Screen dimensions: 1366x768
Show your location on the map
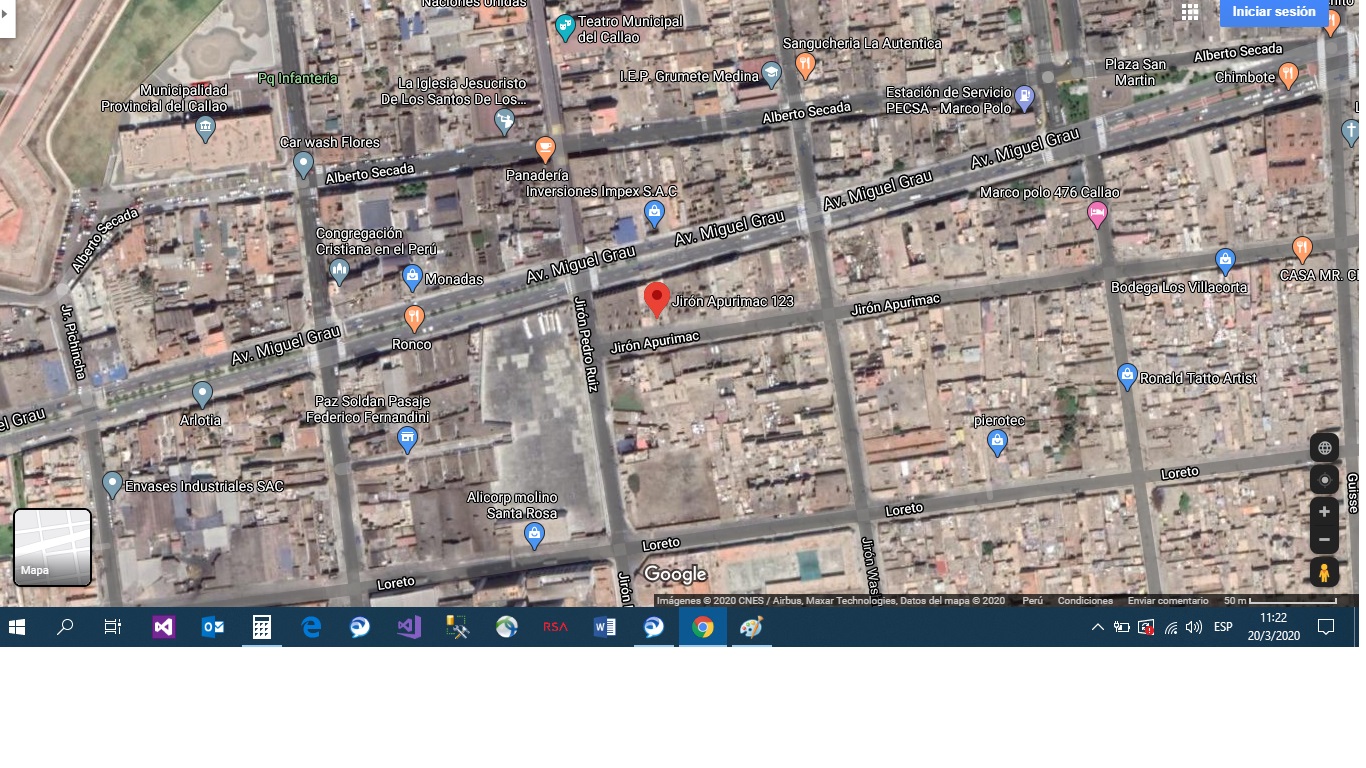coord(1324,480)
